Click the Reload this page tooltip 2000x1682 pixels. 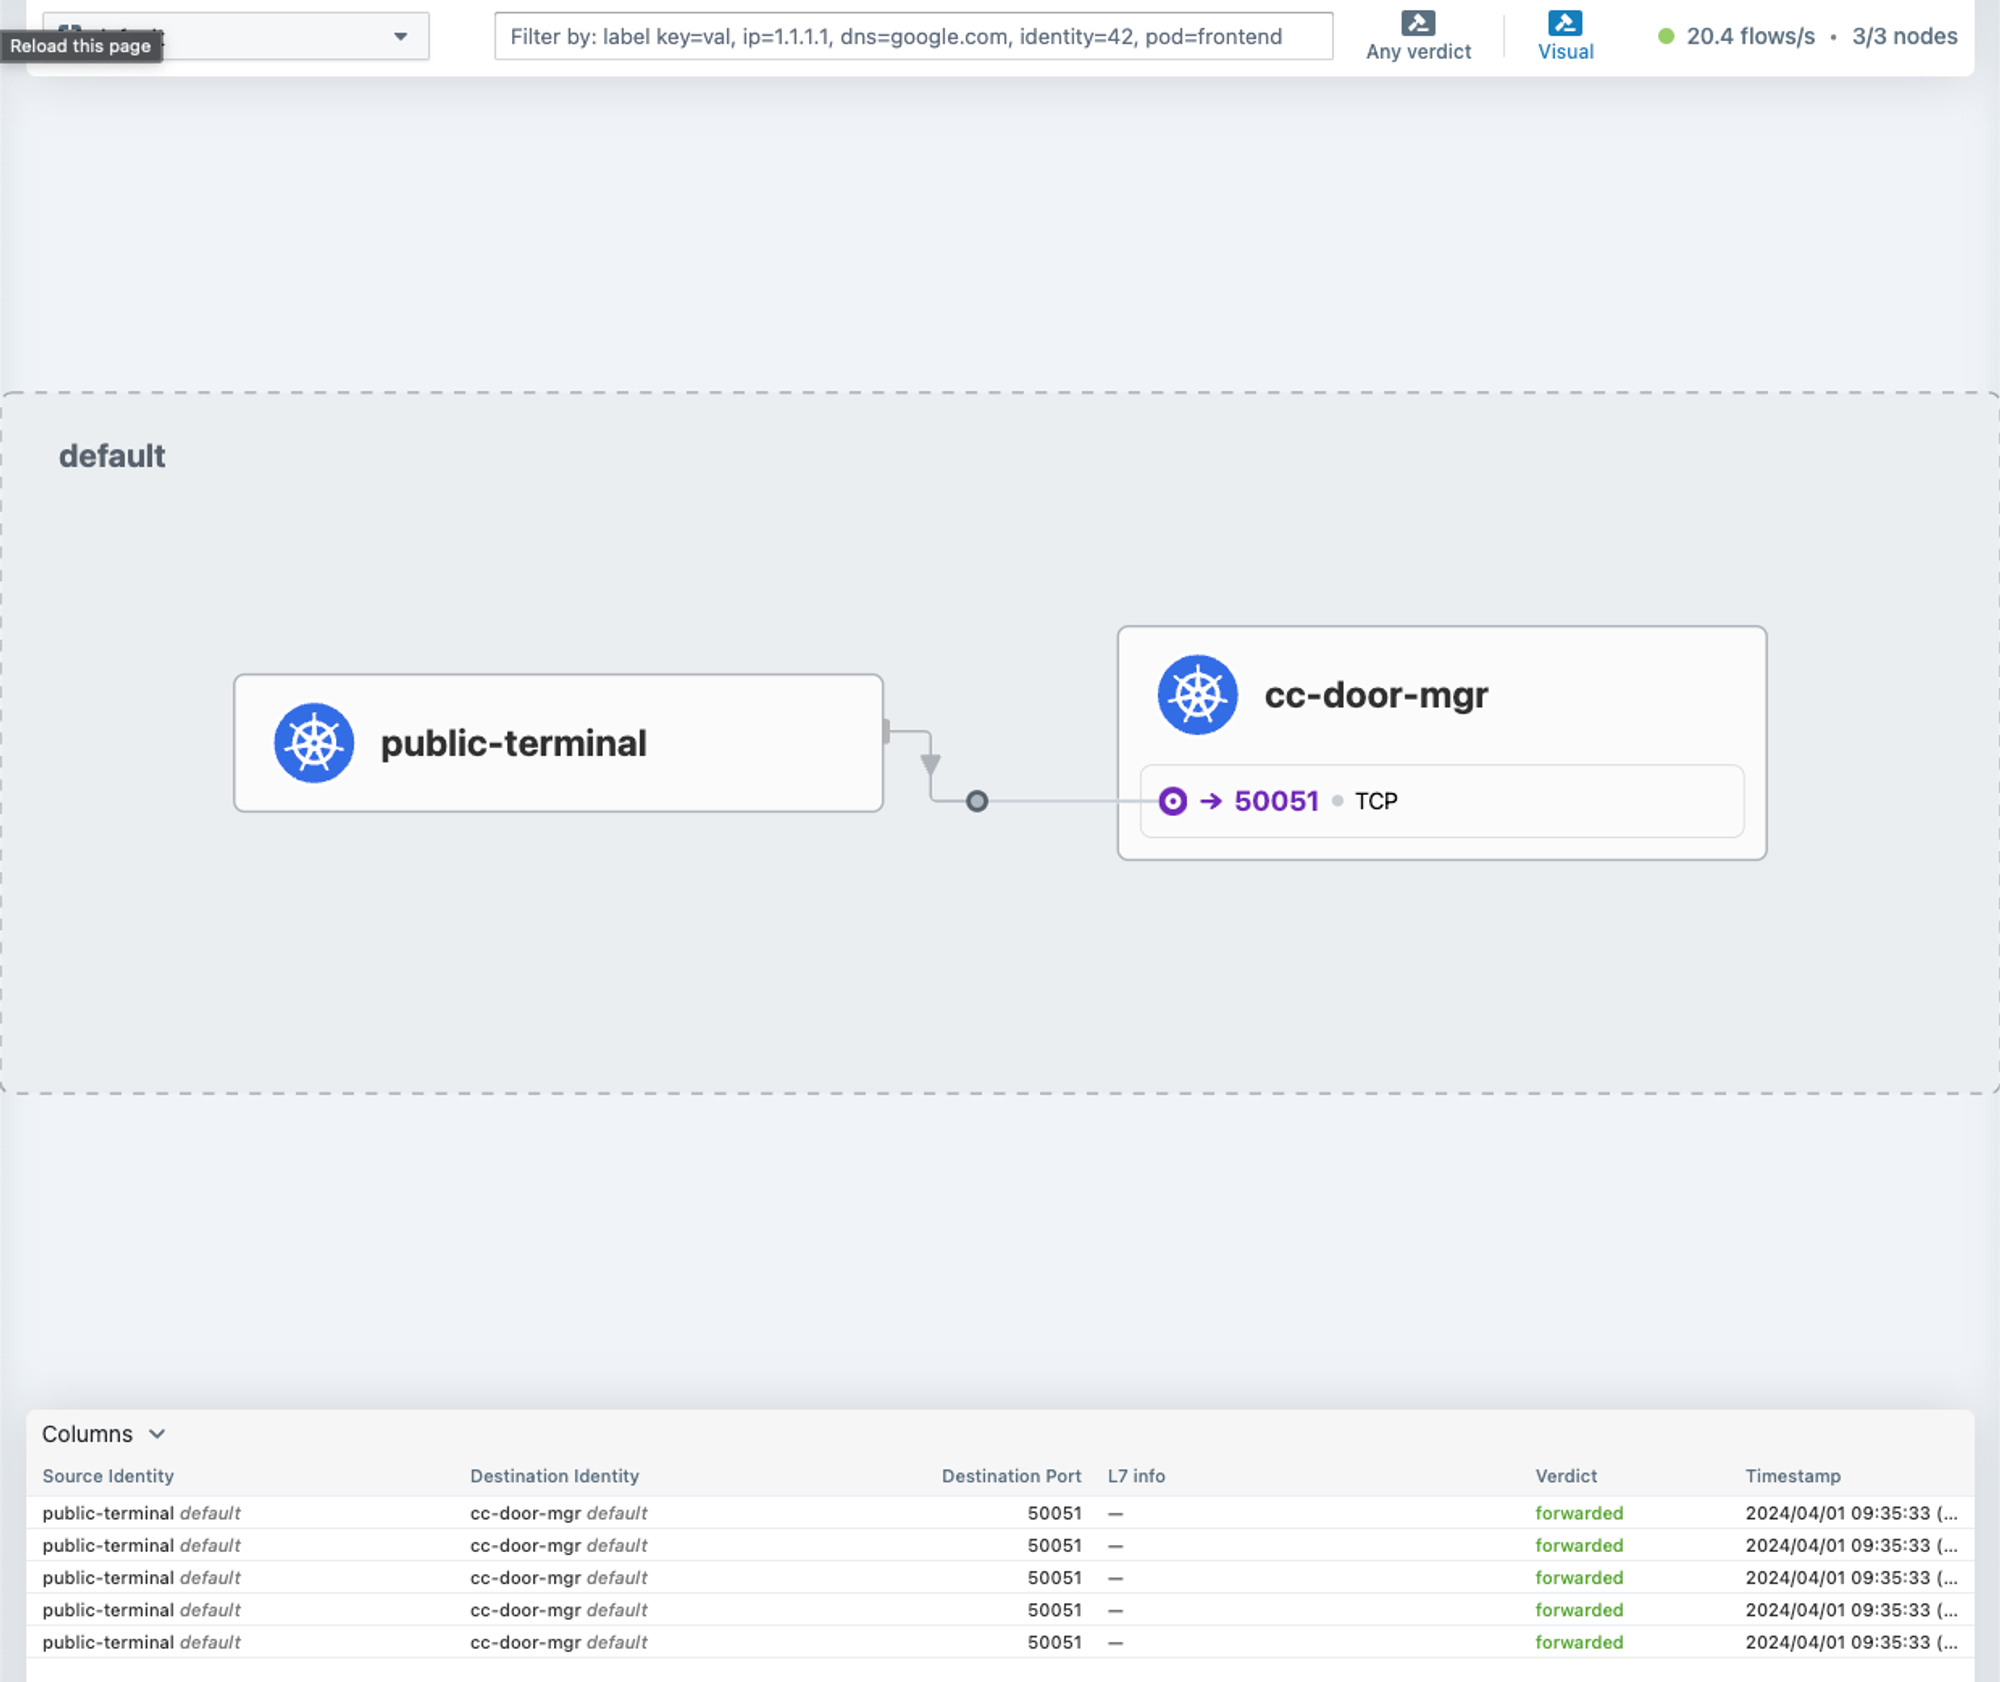pyautogui.click(x=81, y=46)
